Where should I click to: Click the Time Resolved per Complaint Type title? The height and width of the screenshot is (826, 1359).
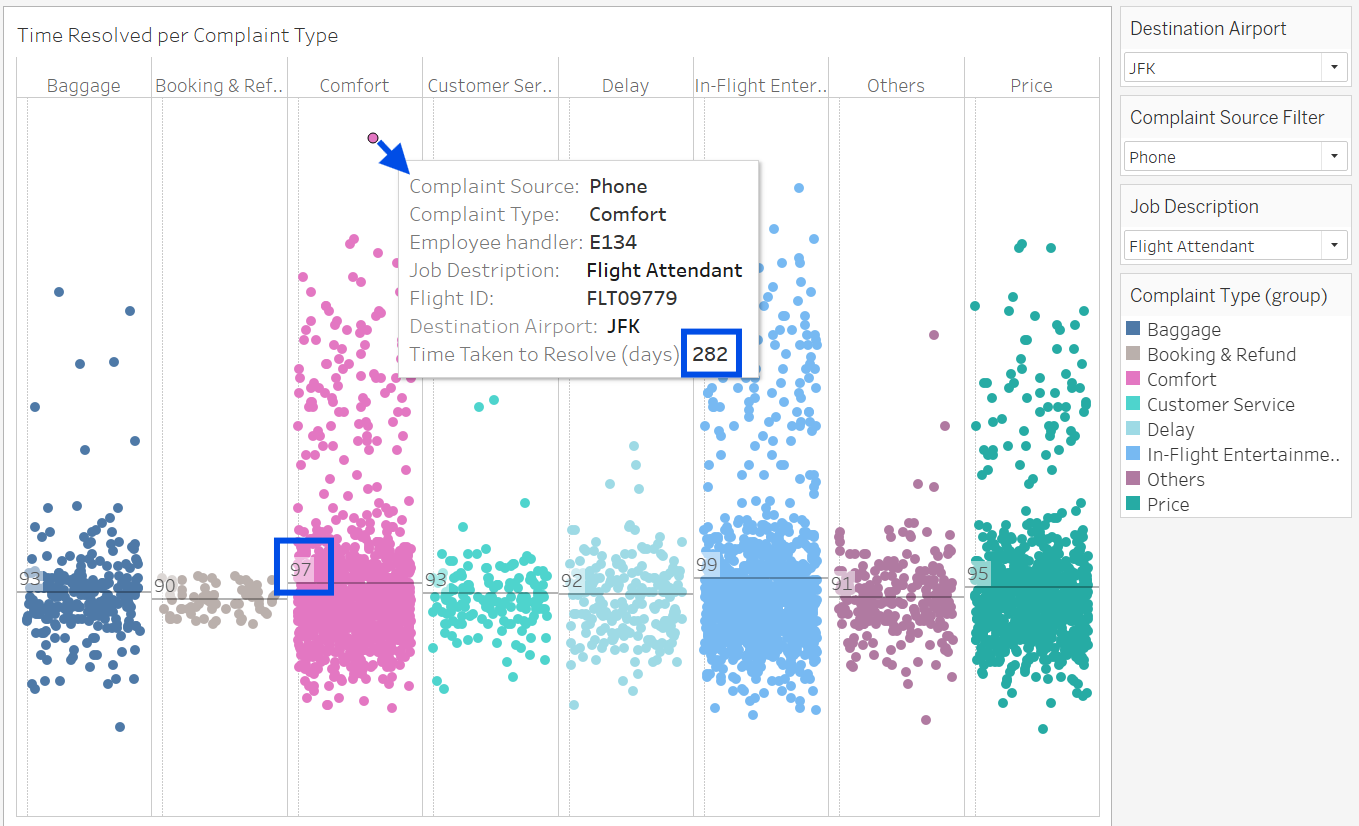[x=178, y=36]
